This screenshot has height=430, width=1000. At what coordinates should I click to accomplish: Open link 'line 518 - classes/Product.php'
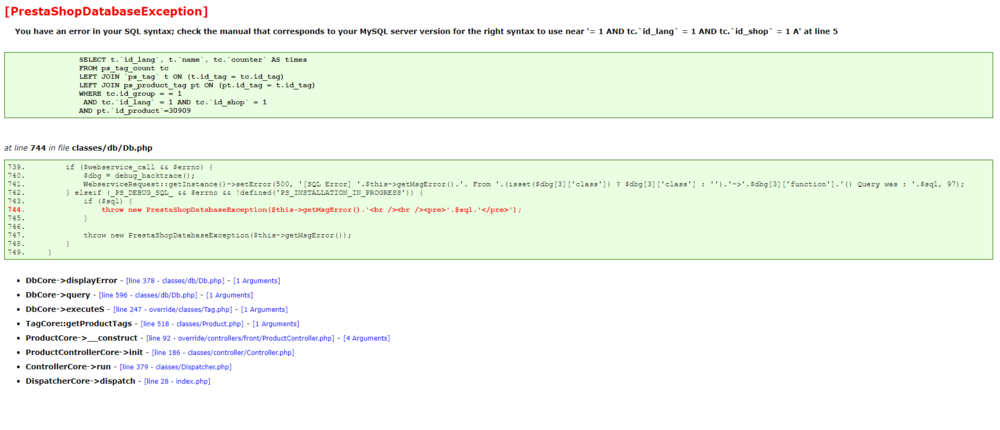pos(193,324)
